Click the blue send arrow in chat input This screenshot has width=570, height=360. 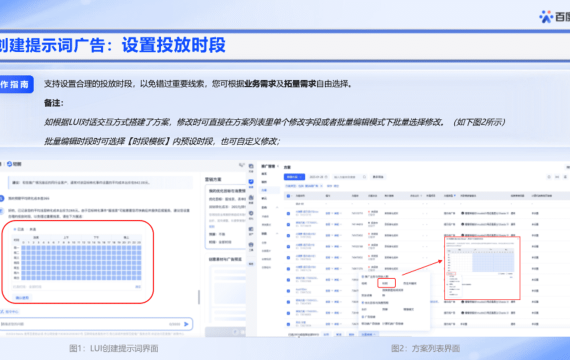point(186,324)
